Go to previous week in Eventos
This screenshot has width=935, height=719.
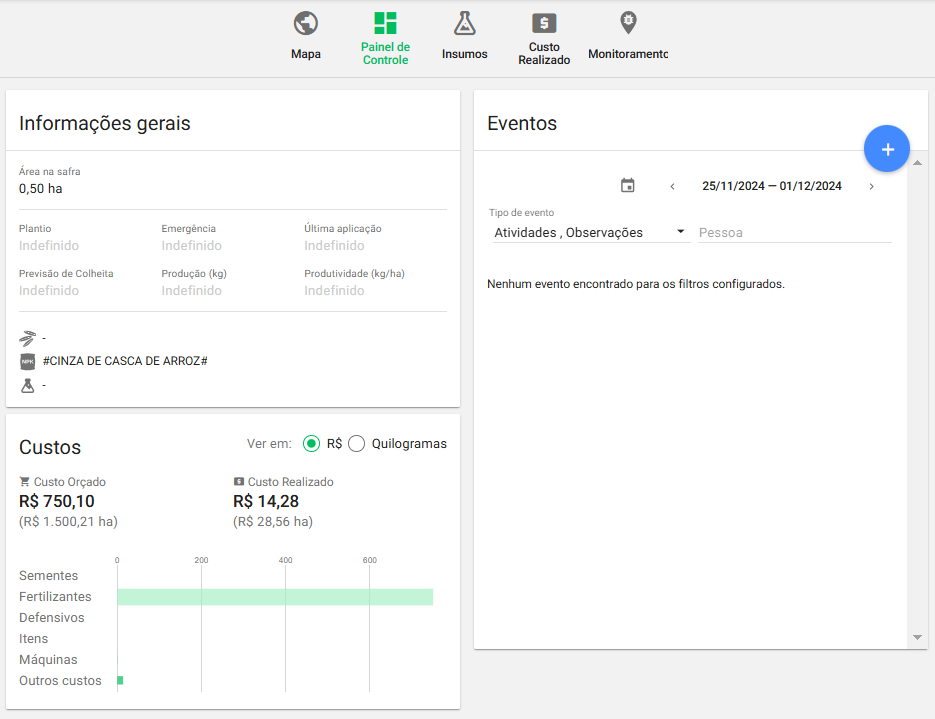click(x=672, y=186)
